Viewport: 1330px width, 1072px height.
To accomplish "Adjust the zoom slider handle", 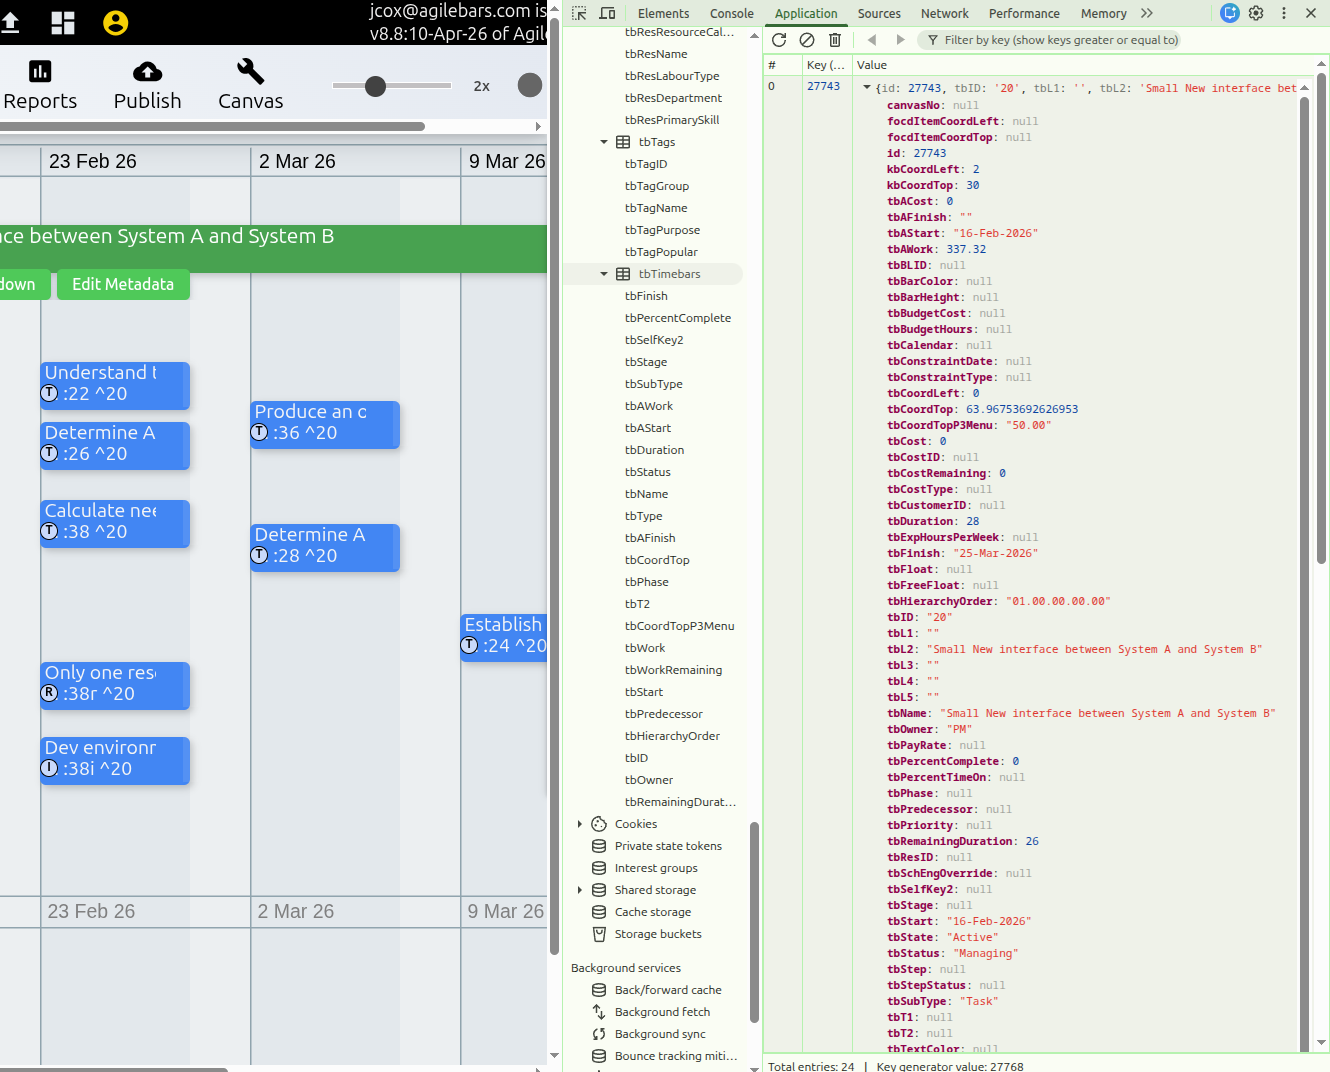I will (x=375, y=86).
